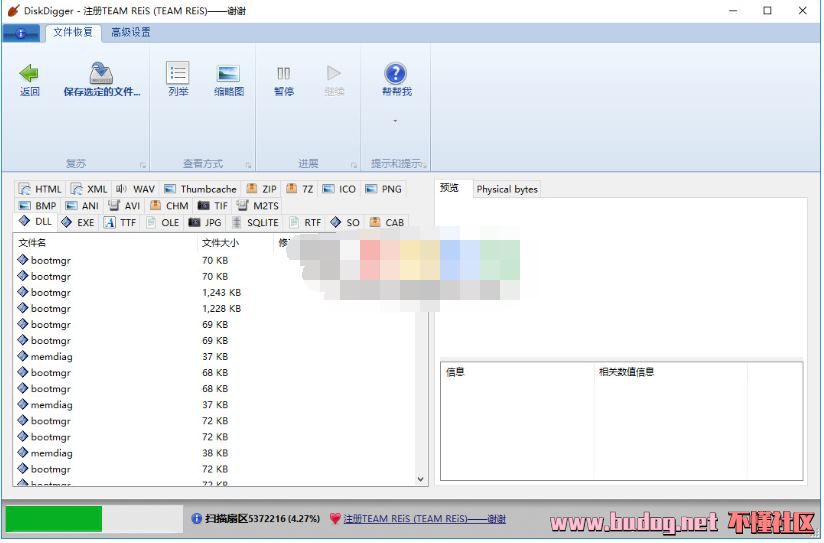Click the file list scroll-down arrow
The height and width of the screenshot is (543, 824).
420,479
